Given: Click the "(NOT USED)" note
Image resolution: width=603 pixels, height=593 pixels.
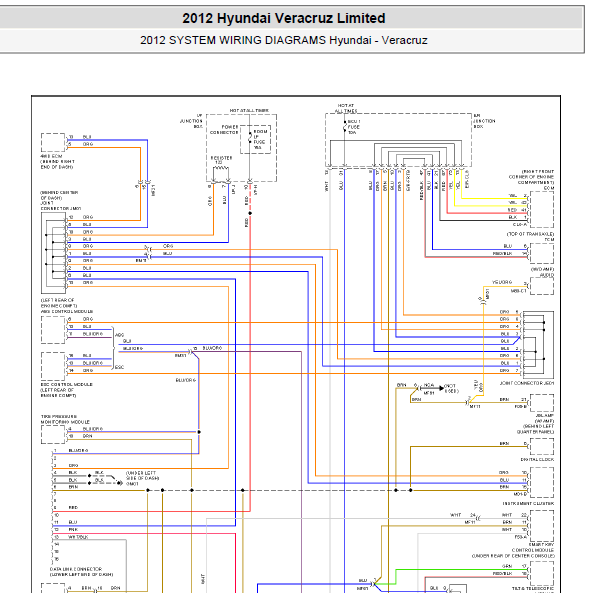Looking at the screenshot, I should [452, 388].
